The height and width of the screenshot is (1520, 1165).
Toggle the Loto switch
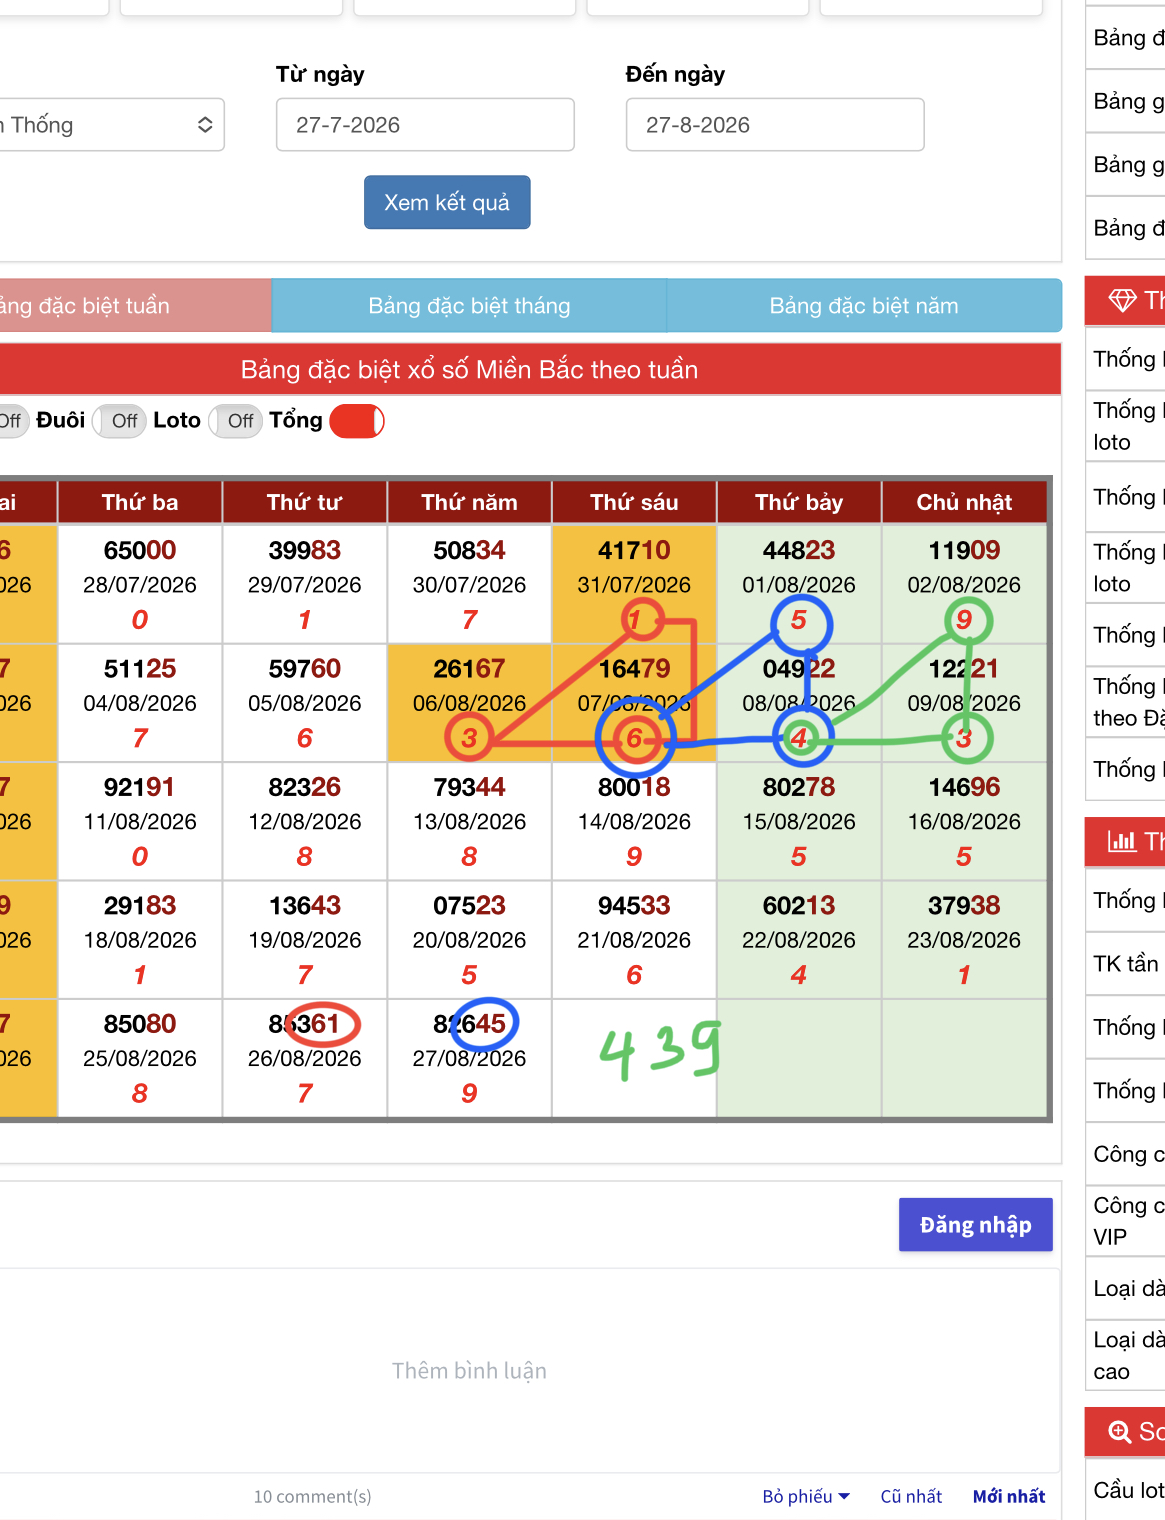[235, 421]
